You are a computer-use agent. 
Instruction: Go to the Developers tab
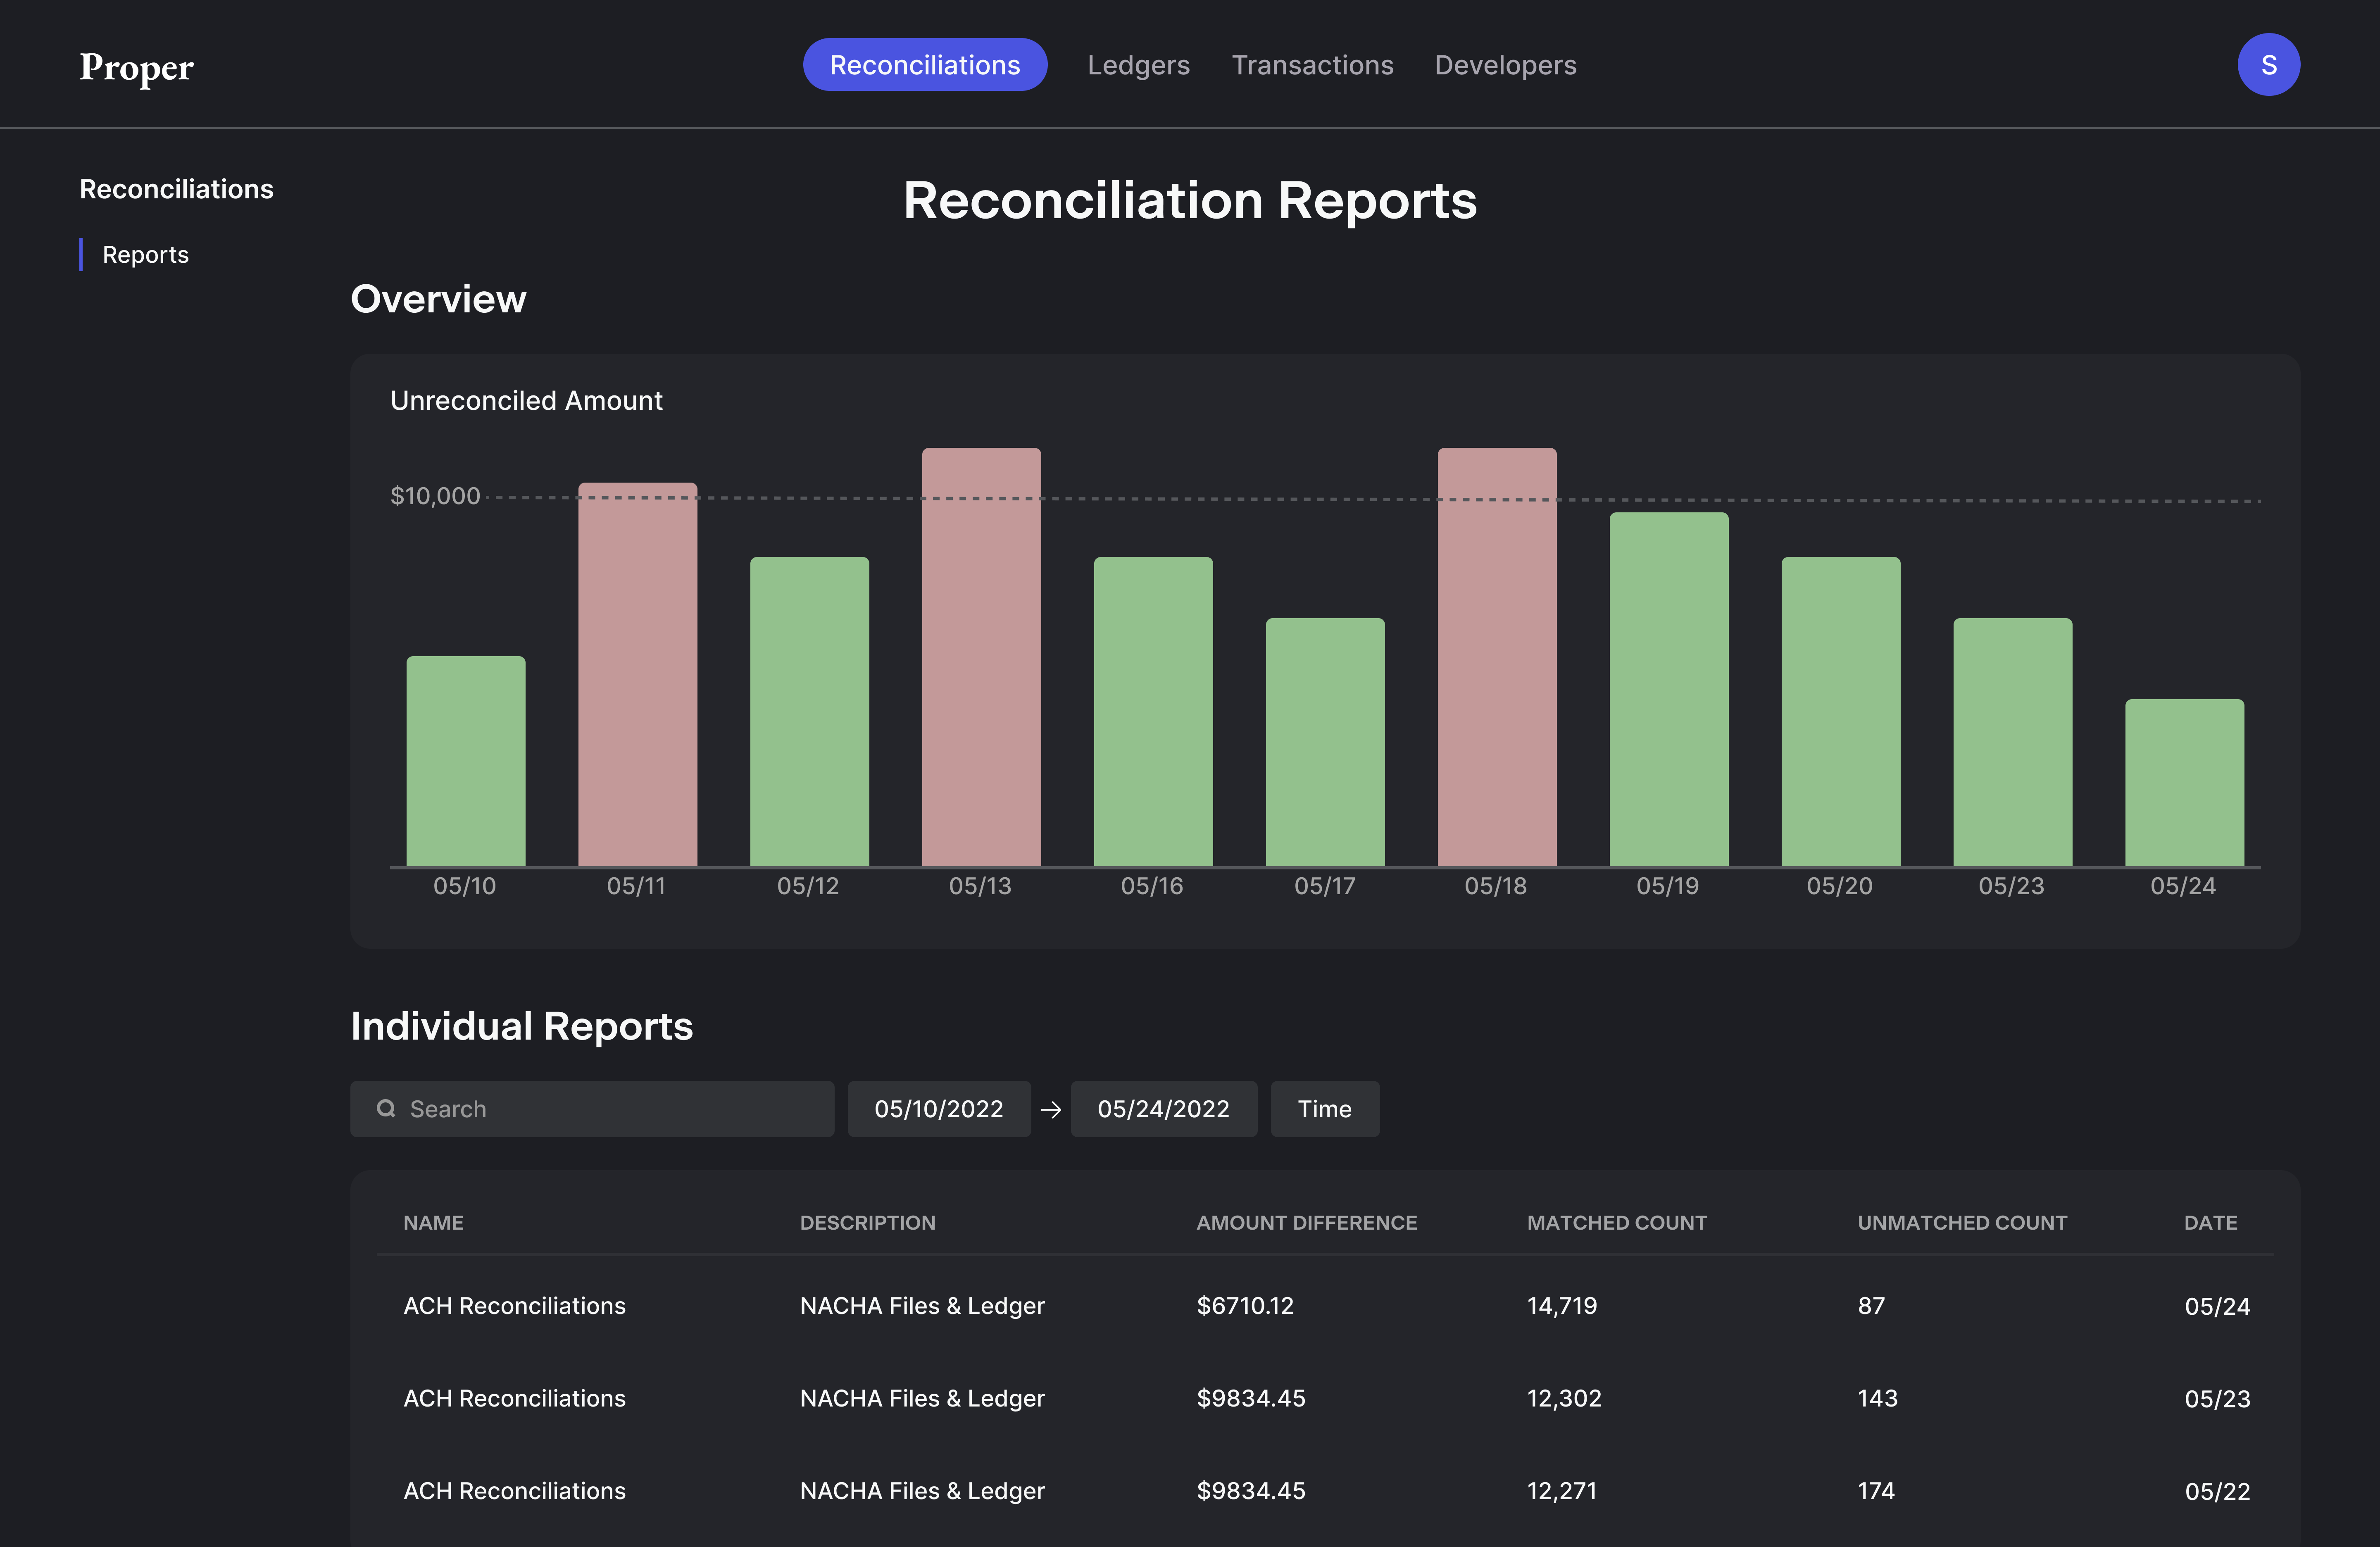[x=1504, y=65]
